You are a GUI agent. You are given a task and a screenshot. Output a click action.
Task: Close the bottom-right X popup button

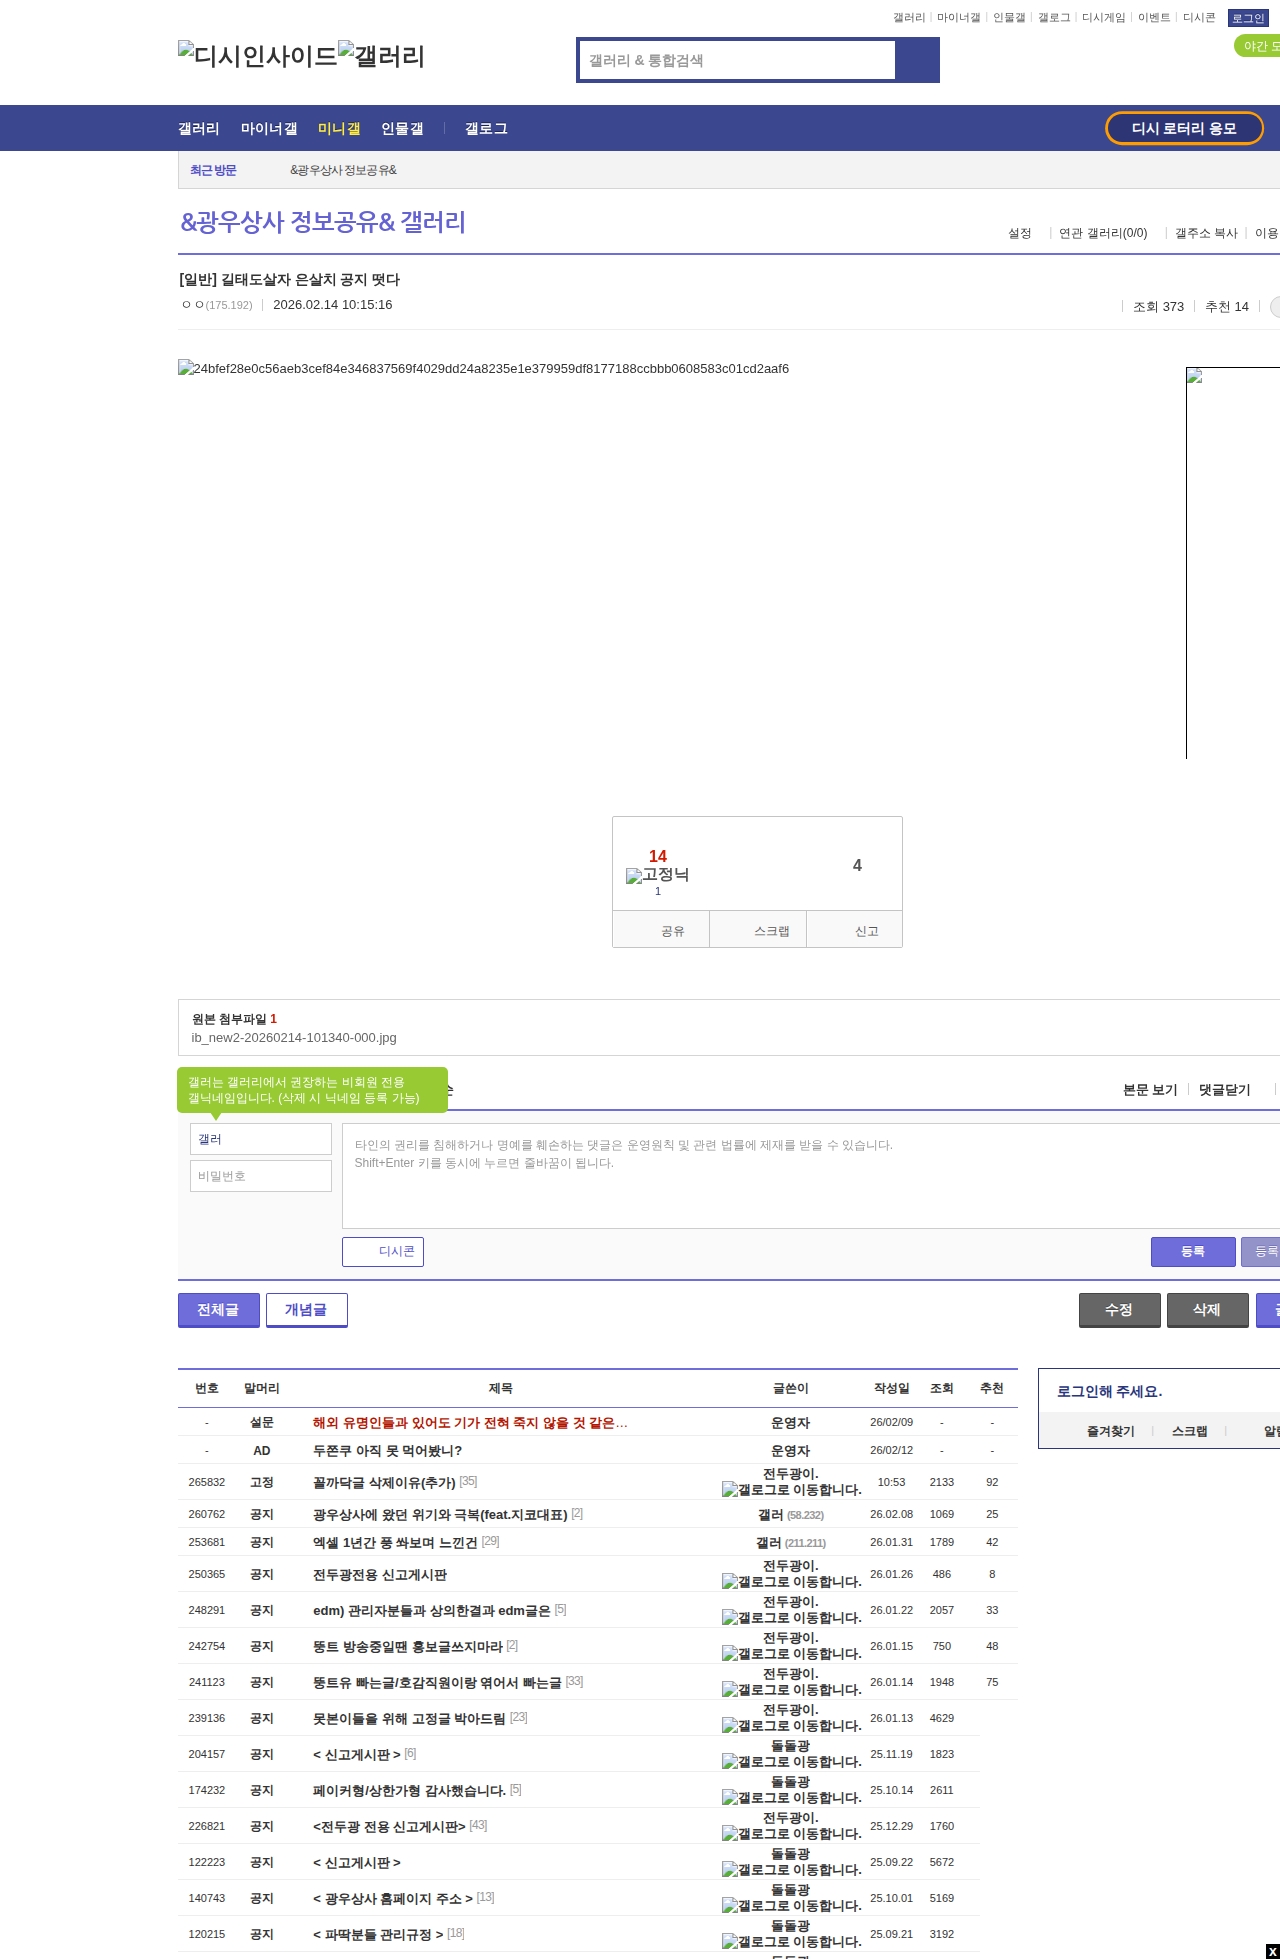[1271, 1951]
